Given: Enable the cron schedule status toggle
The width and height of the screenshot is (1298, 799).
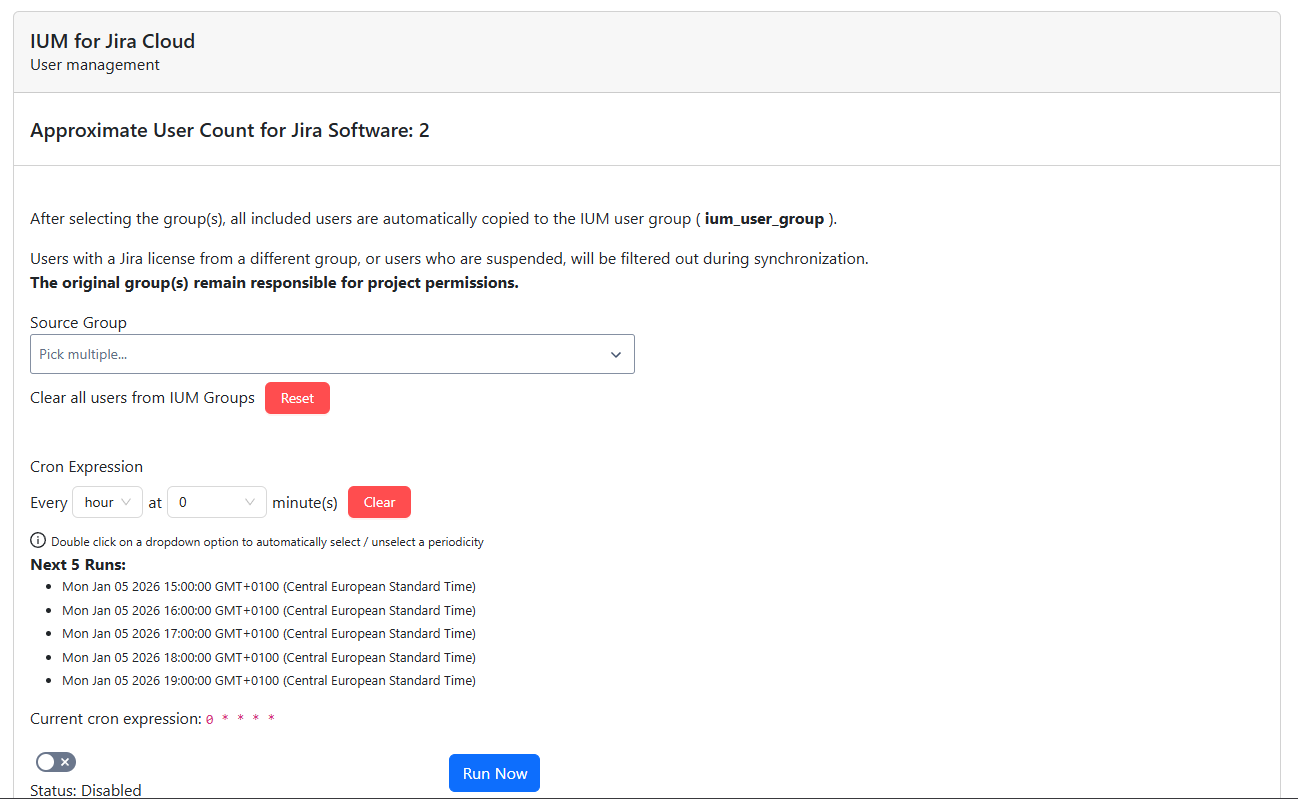Looking at the screenshot, I should [55, 762].
